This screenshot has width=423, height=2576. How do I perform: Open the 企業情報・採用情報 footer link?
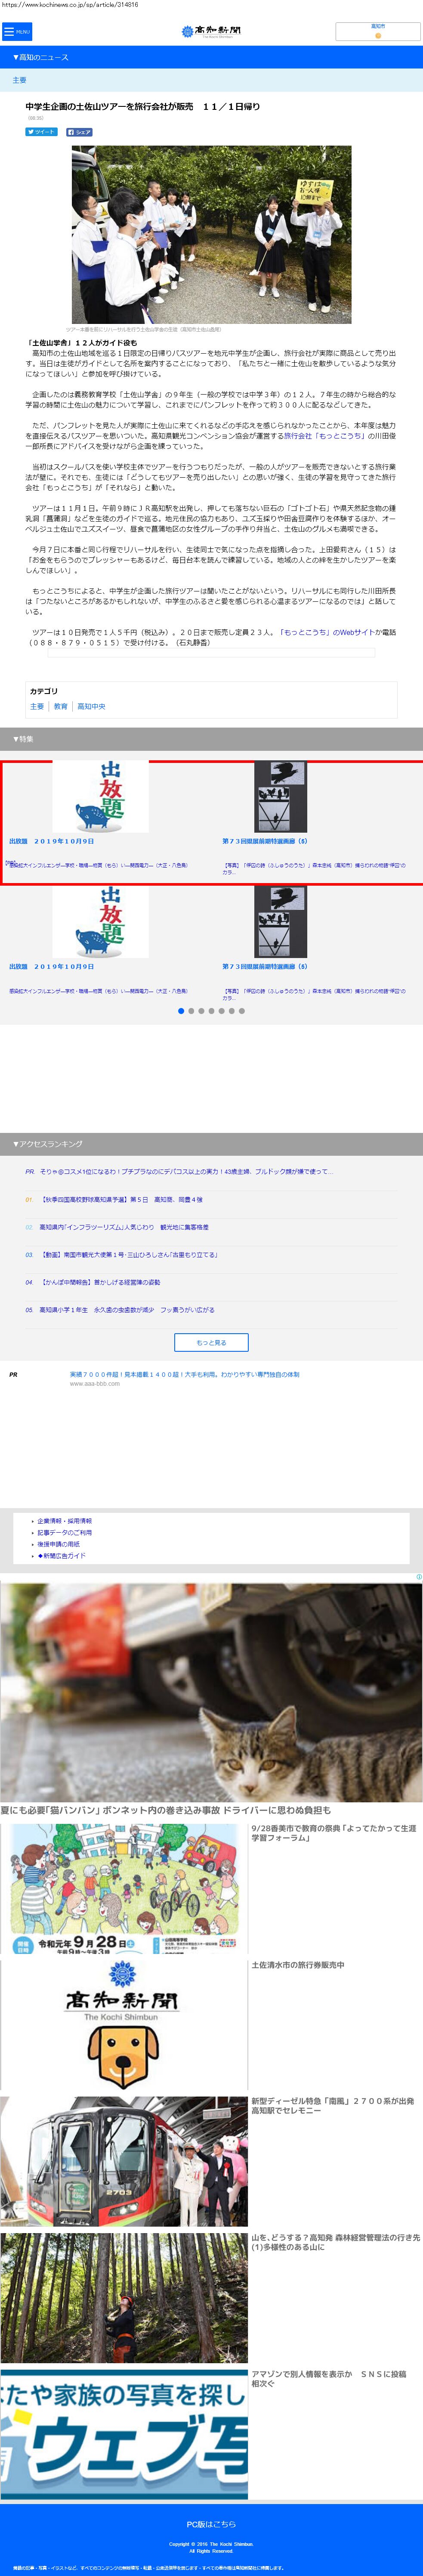tap(65, 1521)
